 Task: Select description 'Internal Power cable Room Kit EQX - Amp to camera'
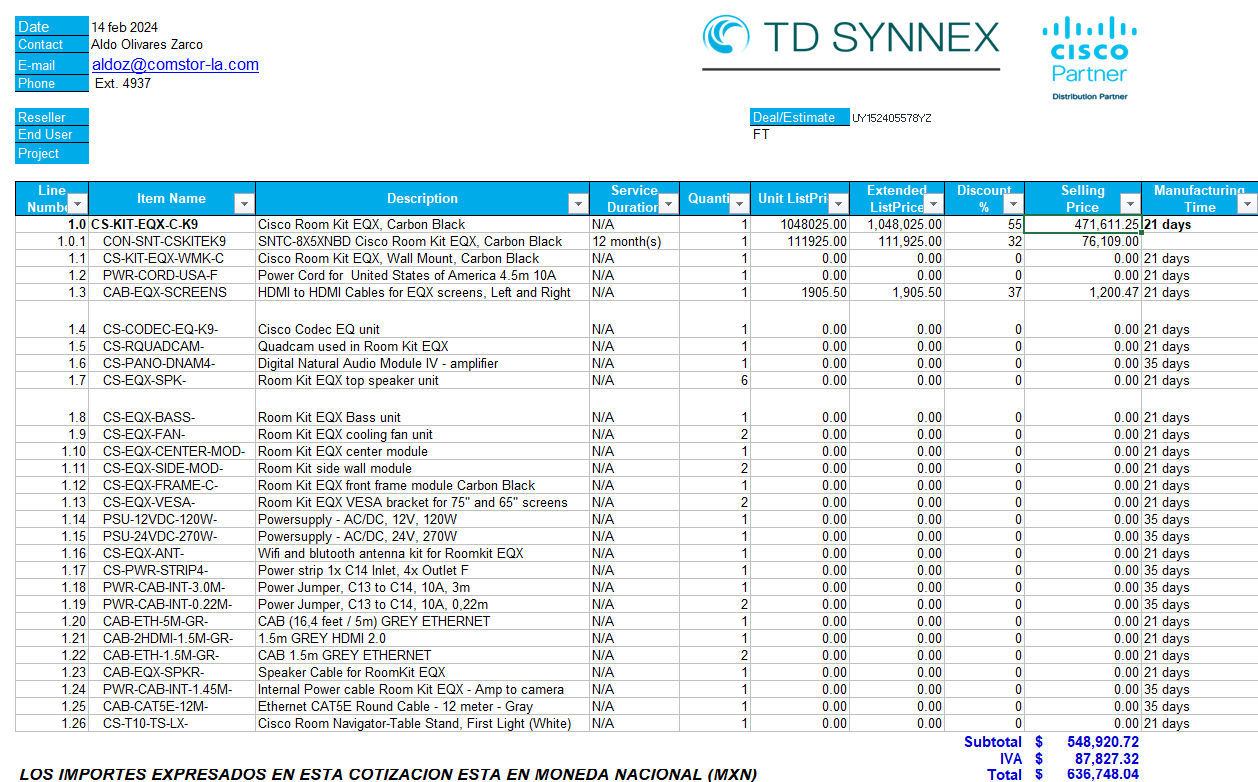click(411, 690)
